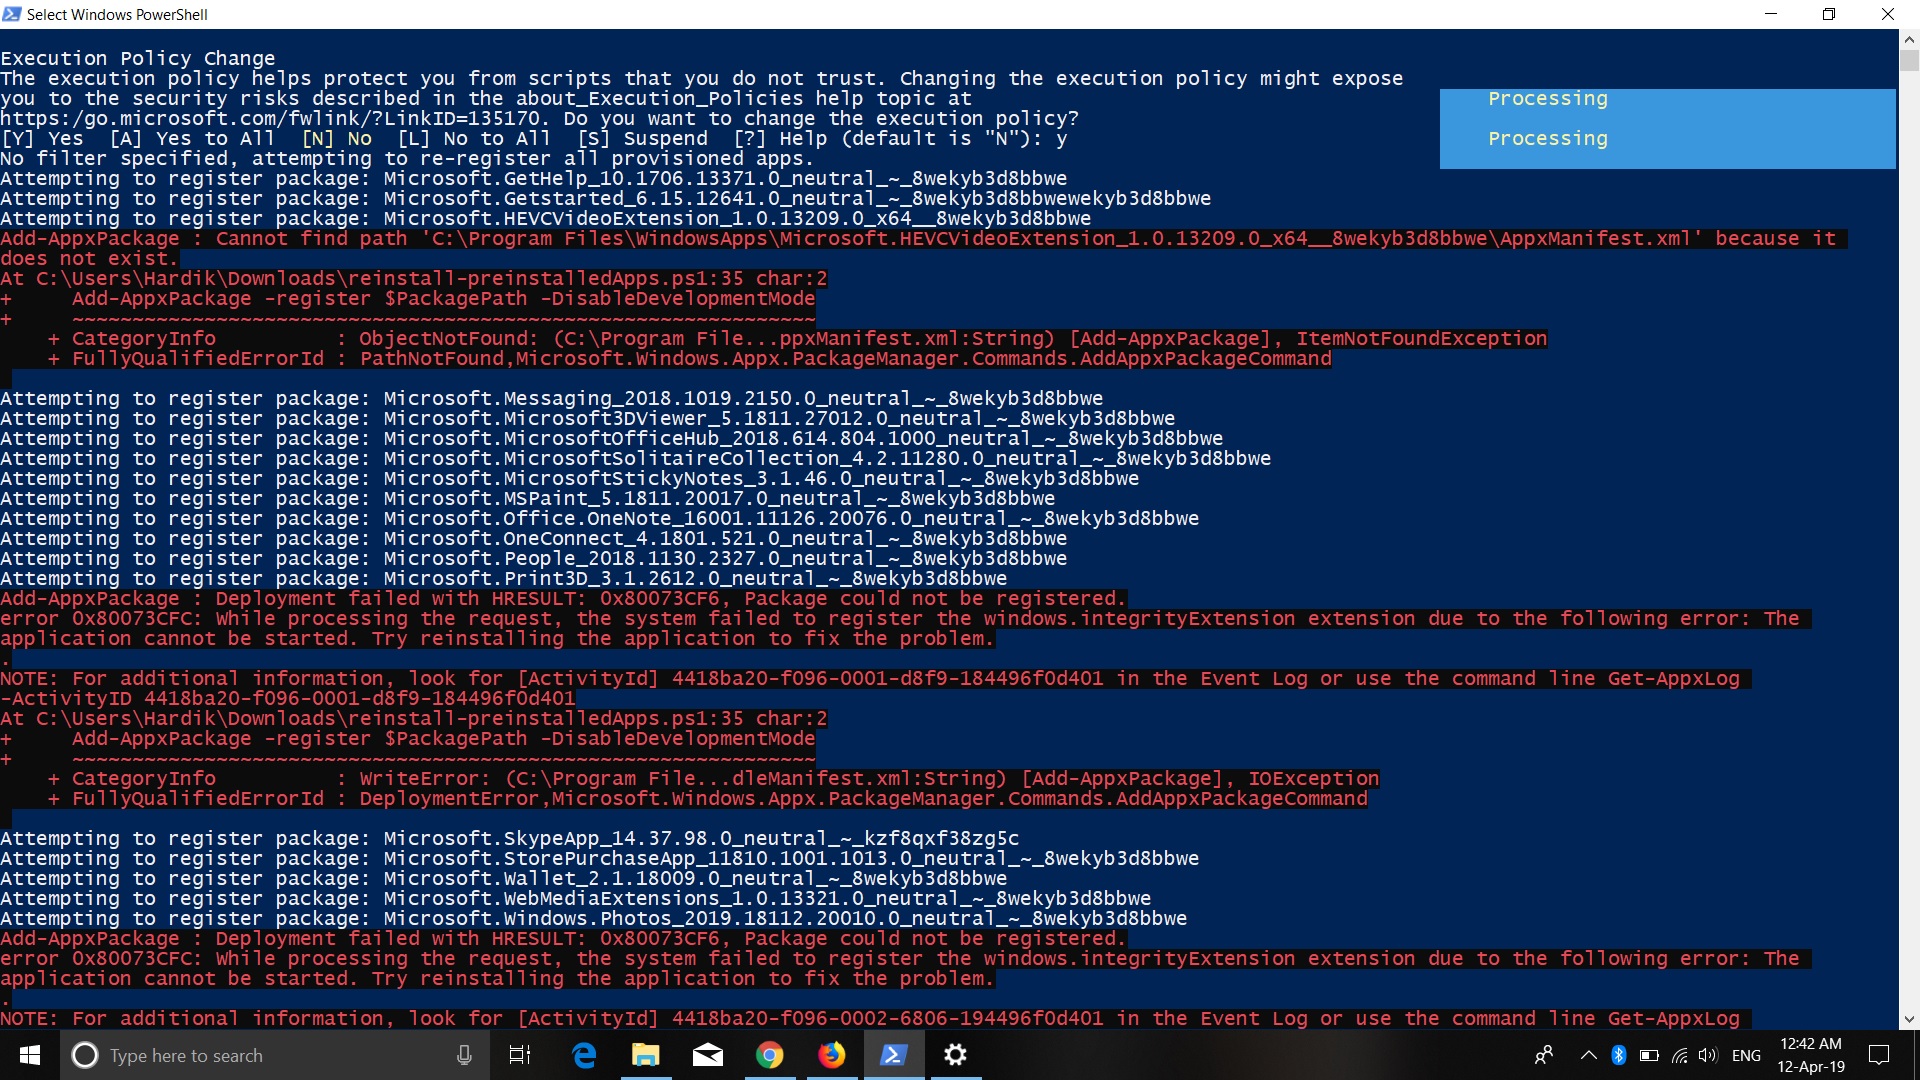The width and height of the screenshot is (1920, 1080).
Task: Click the PathNotFound FullyQualifiedErrorId line
Action: pos(690,358)
